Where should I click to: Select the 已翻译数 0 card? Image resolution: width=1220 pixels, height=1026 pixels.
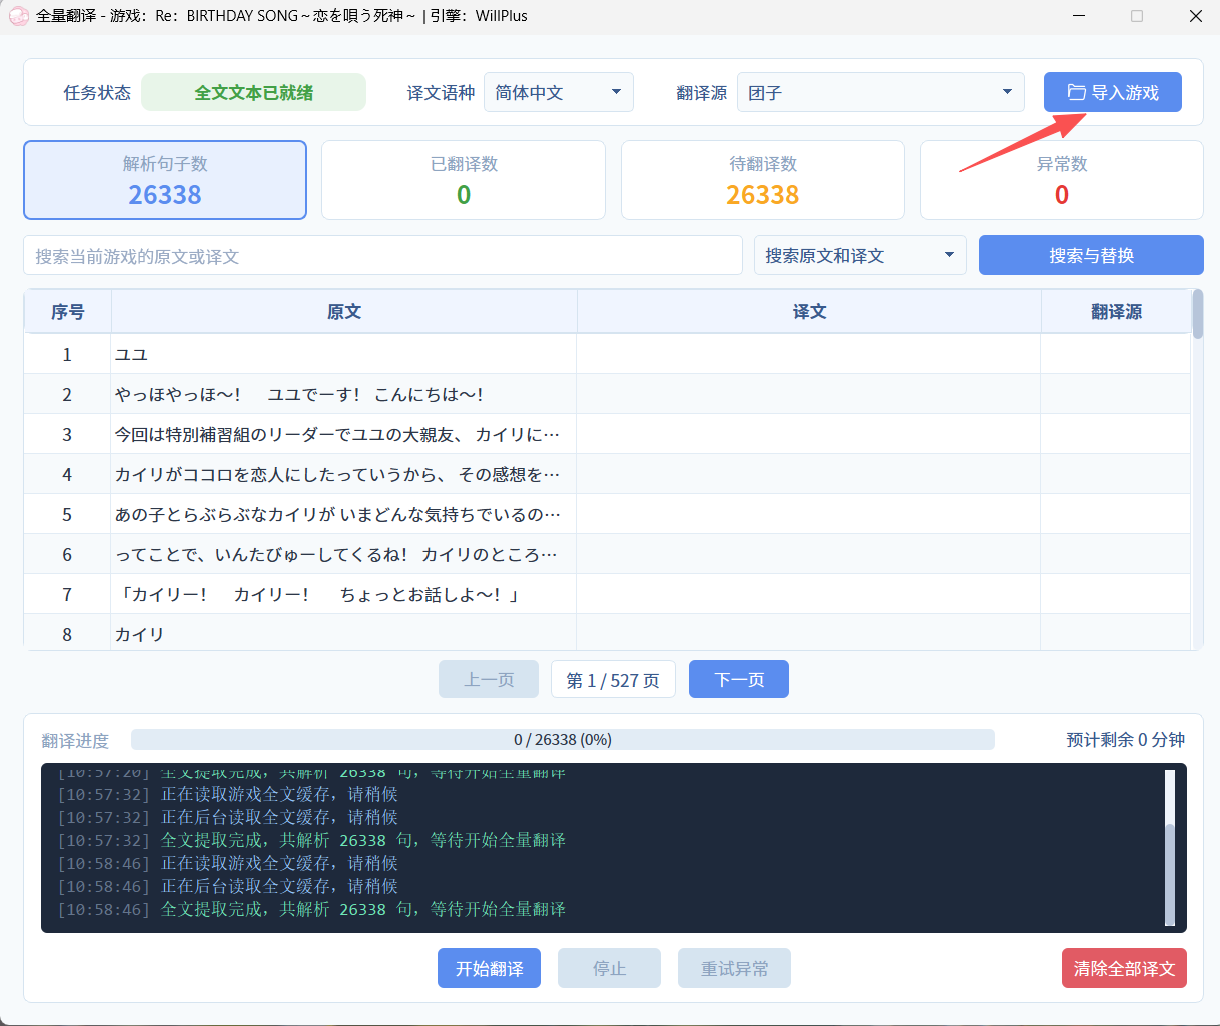[463, 180]
